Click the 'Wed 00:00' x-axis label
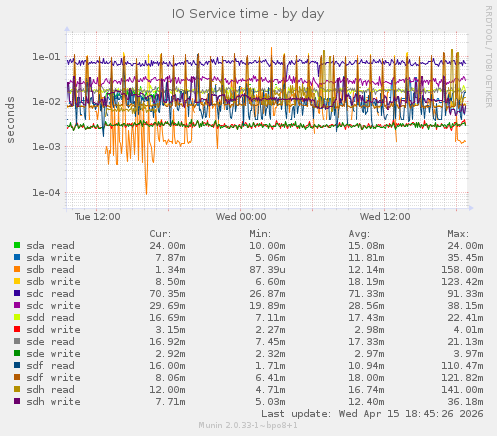The height and width of the screenshot is (436, 497). pyautogui.click(x=241, y=217)
